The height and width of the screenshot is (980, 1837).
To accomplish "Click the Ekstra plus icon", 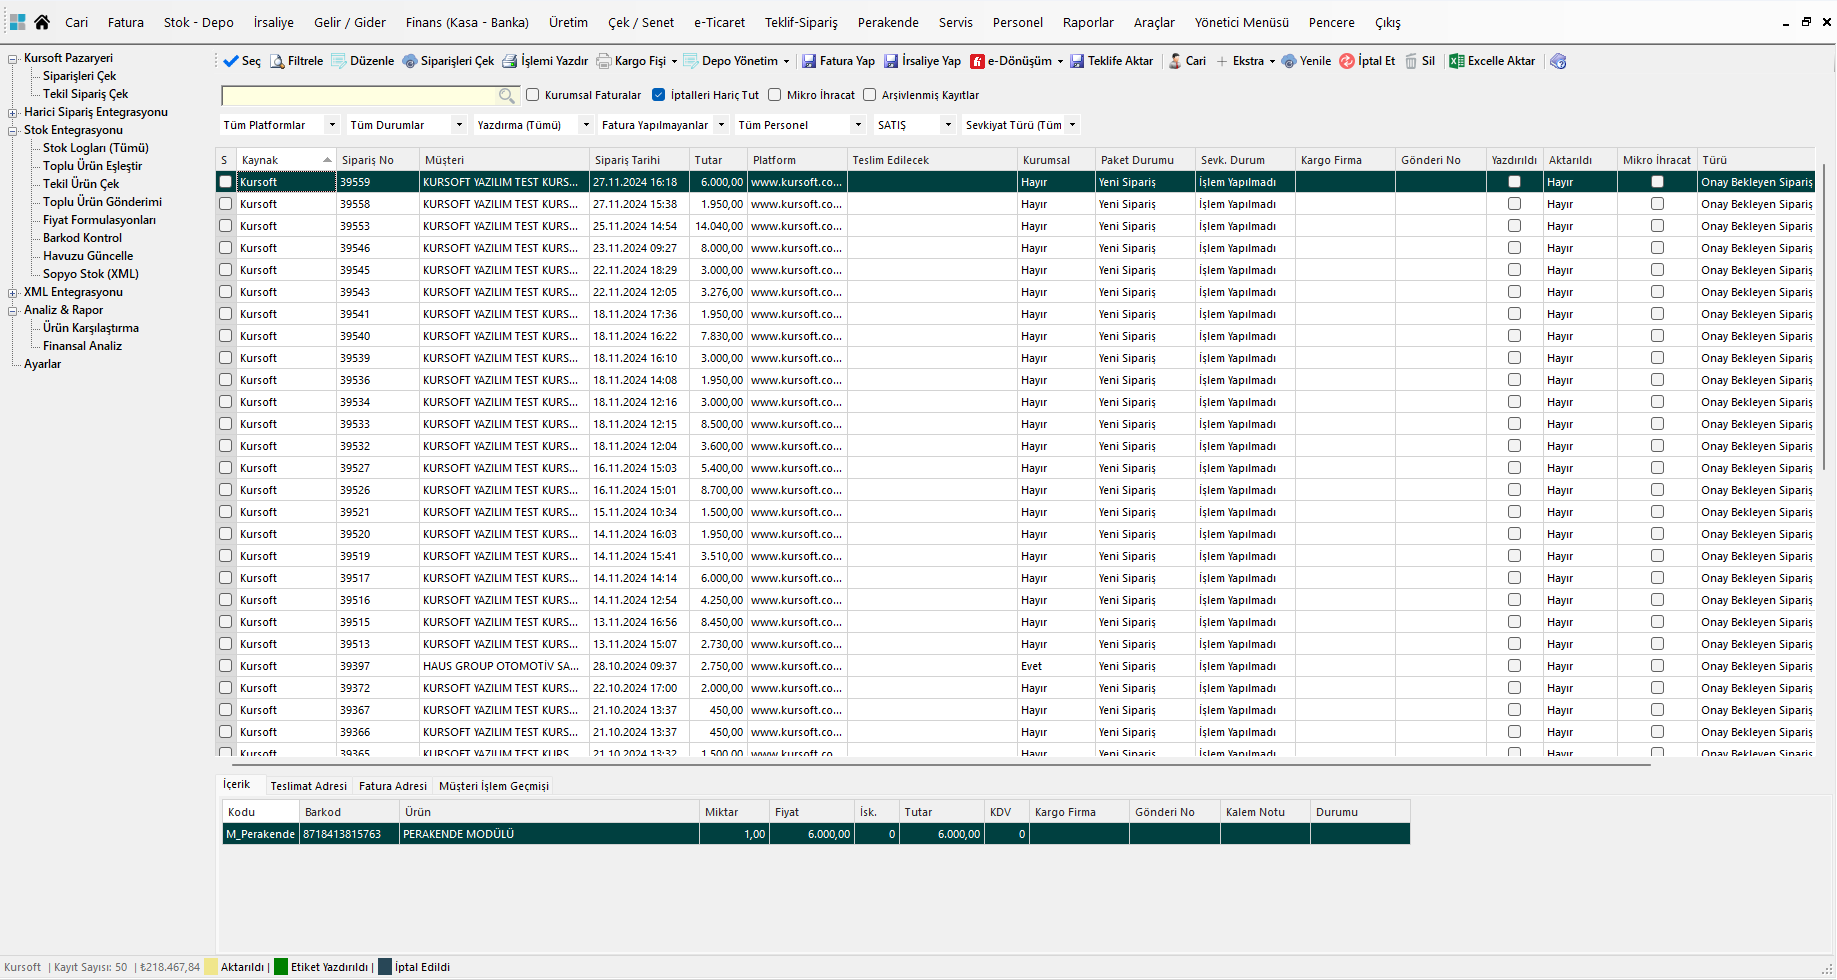I will (1222, 61).
